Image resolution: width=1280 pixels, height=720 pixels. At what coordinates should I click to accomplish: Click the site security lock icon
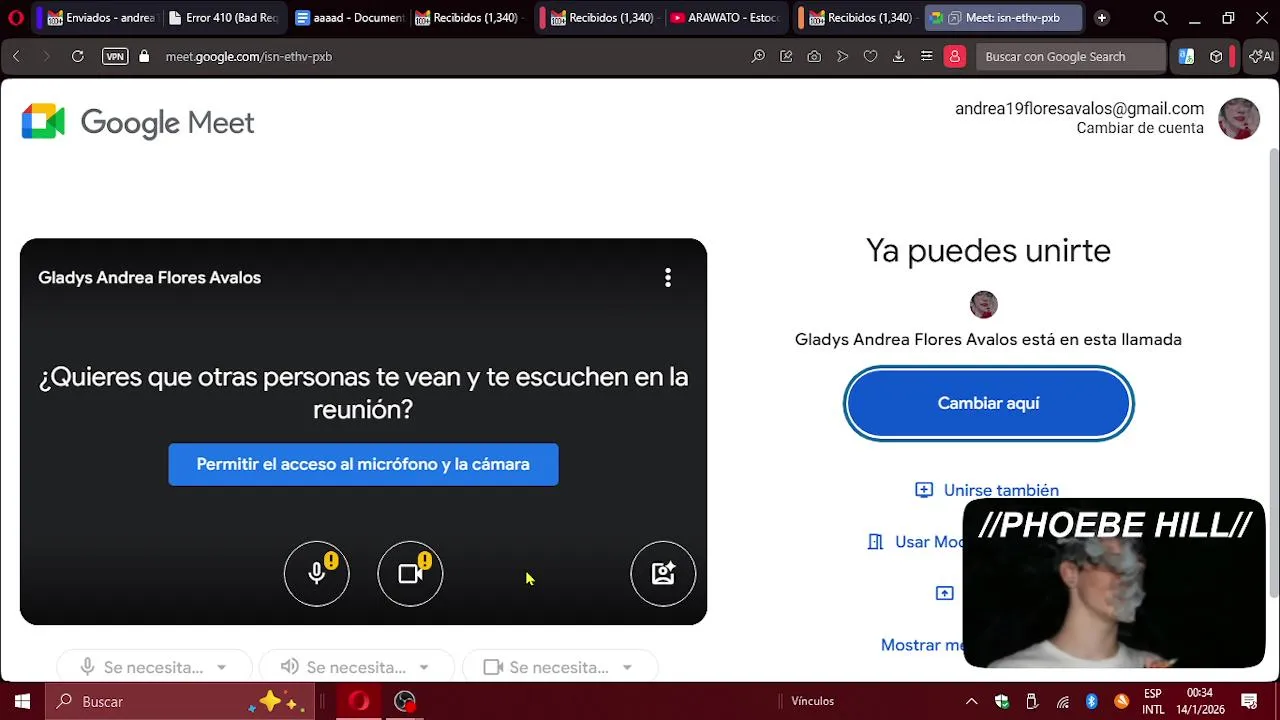coord(144,57)
